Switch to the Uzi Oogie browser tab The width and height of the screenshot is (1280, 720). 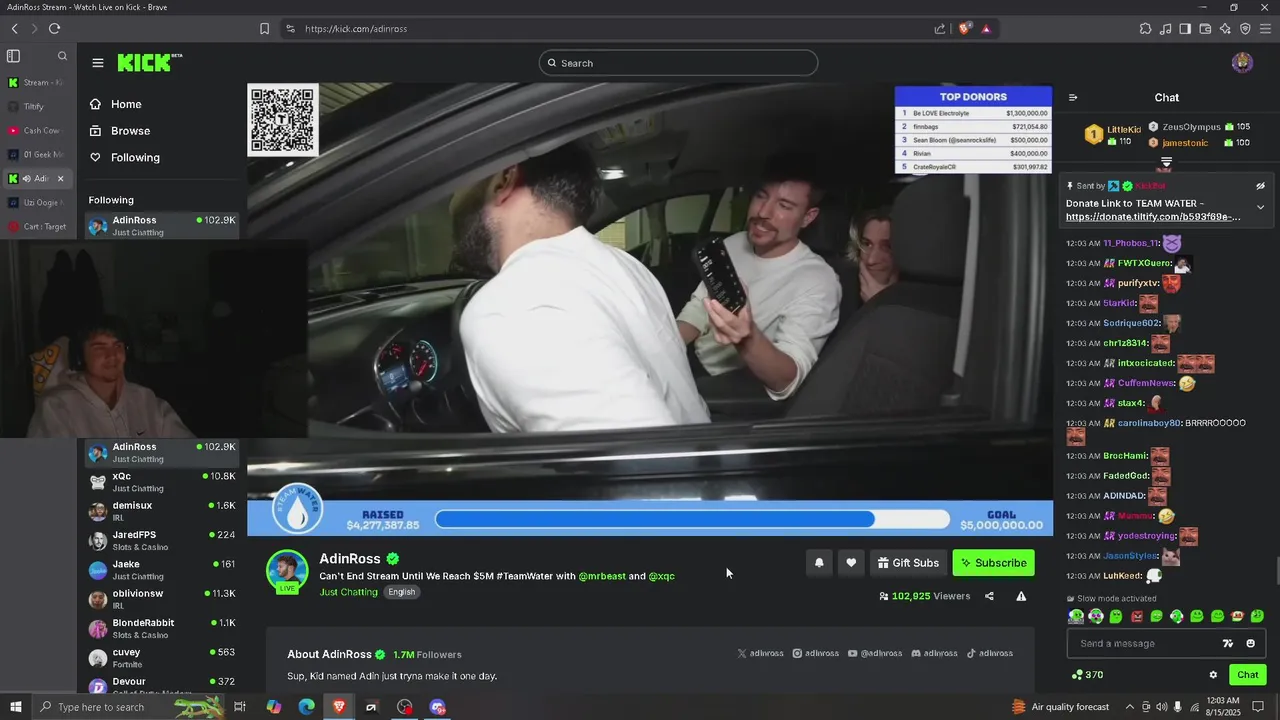click(x=36, y=202)
